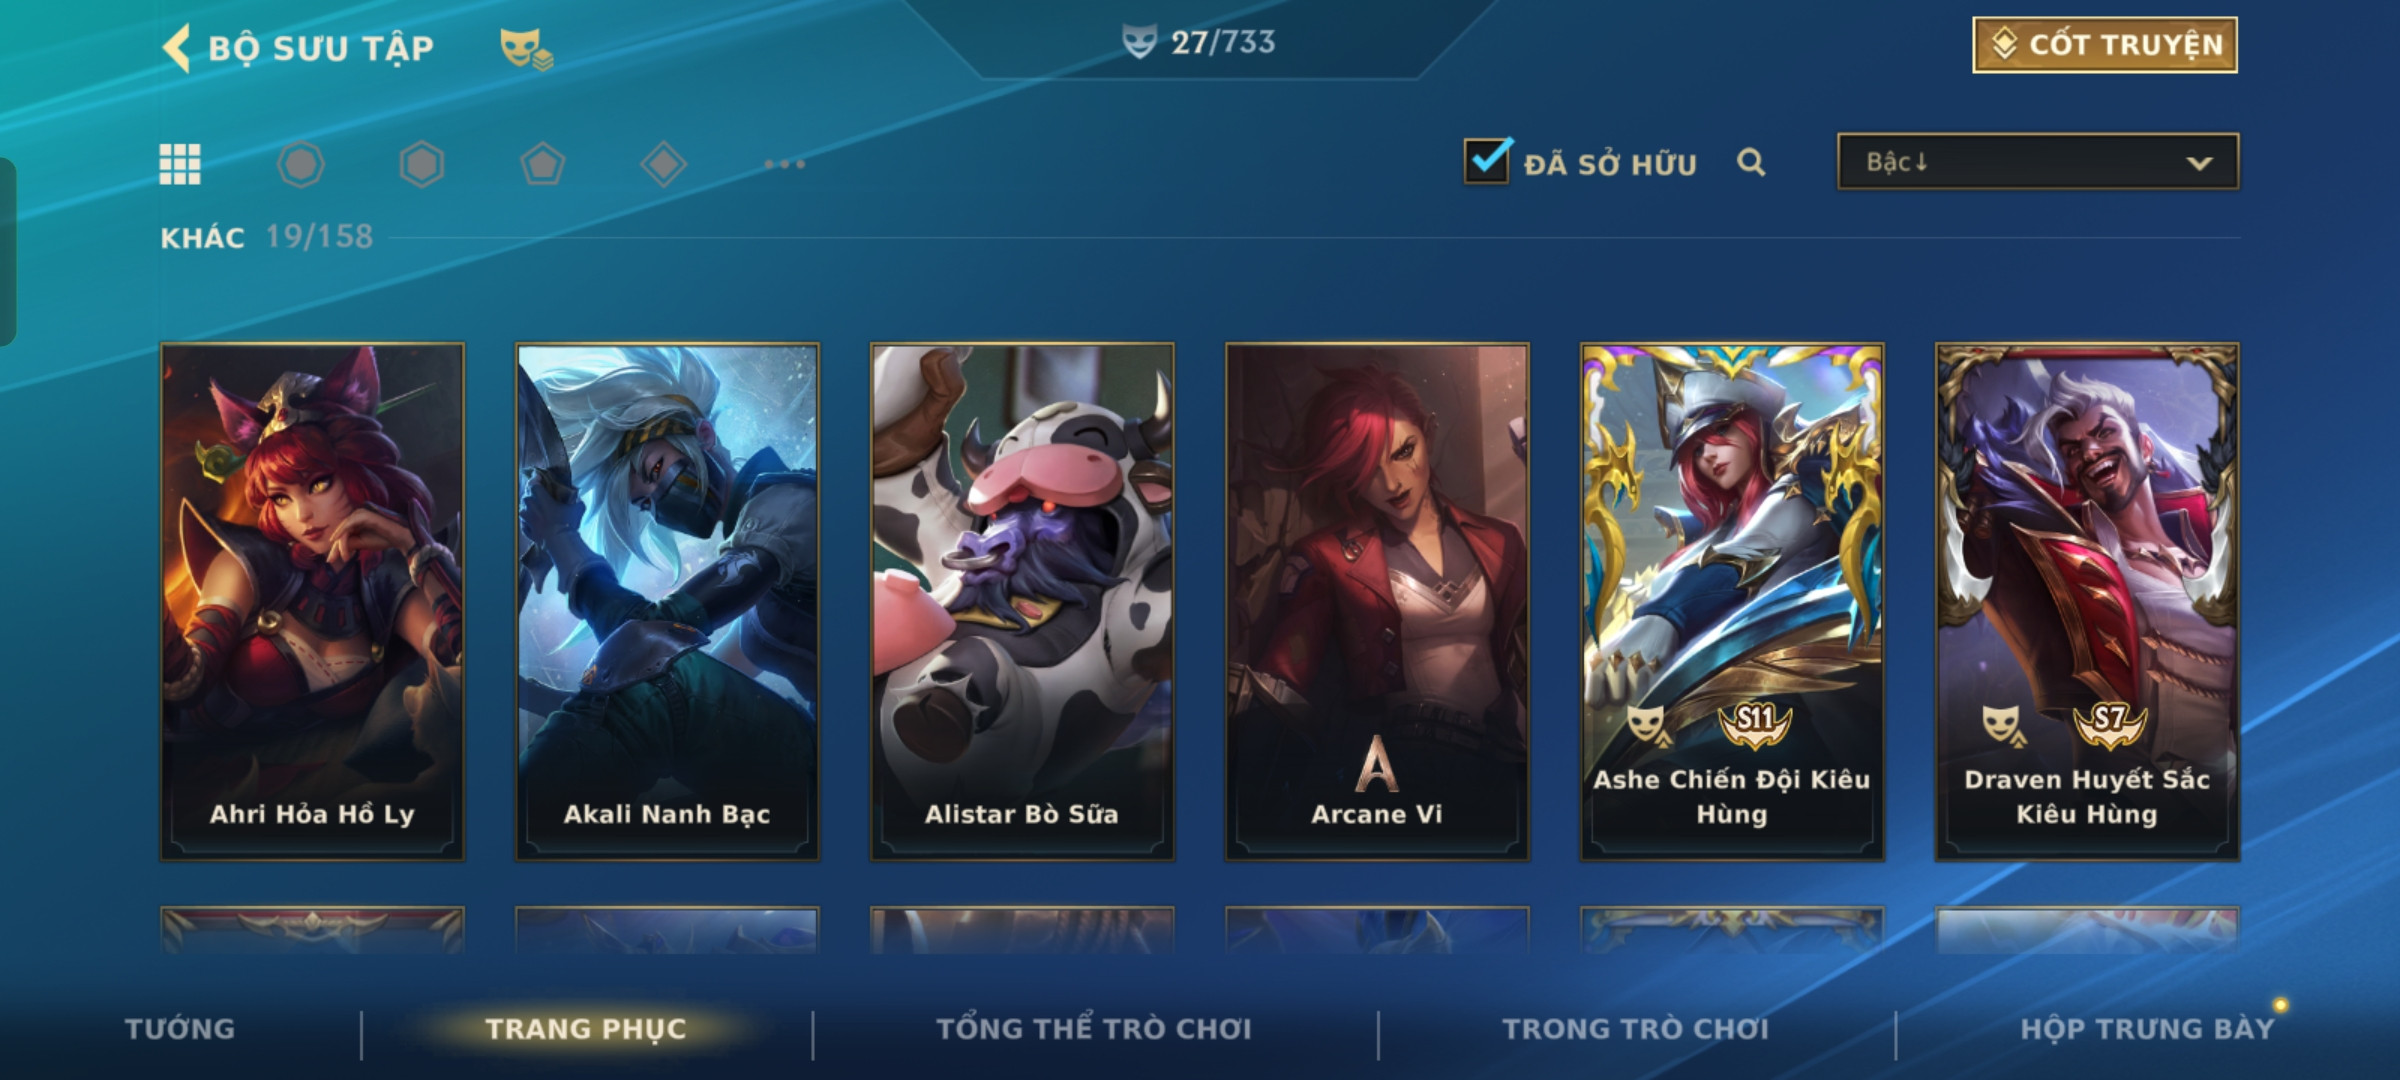Screen dimensions: 2400x1080
Task: Show more filters via three dots
Action: pyautogui.click(x=785, y=164)
